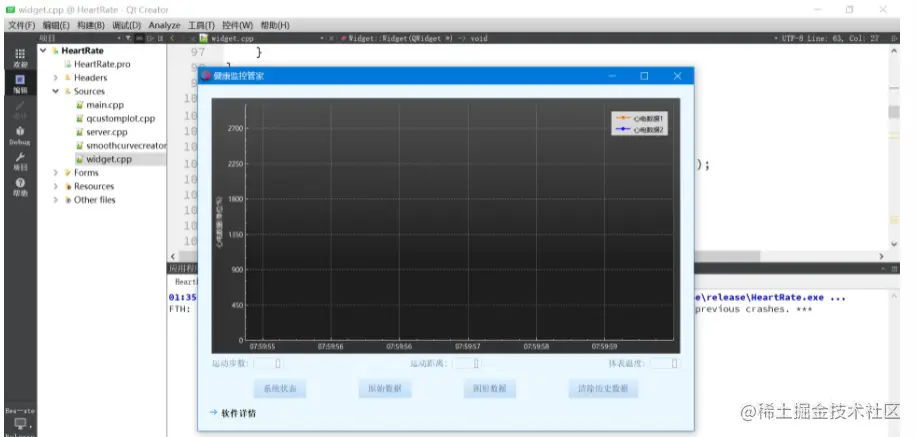Click the split editor icon at toolbar right end
The image size is (916, 437).
click(x=894, y=38)
